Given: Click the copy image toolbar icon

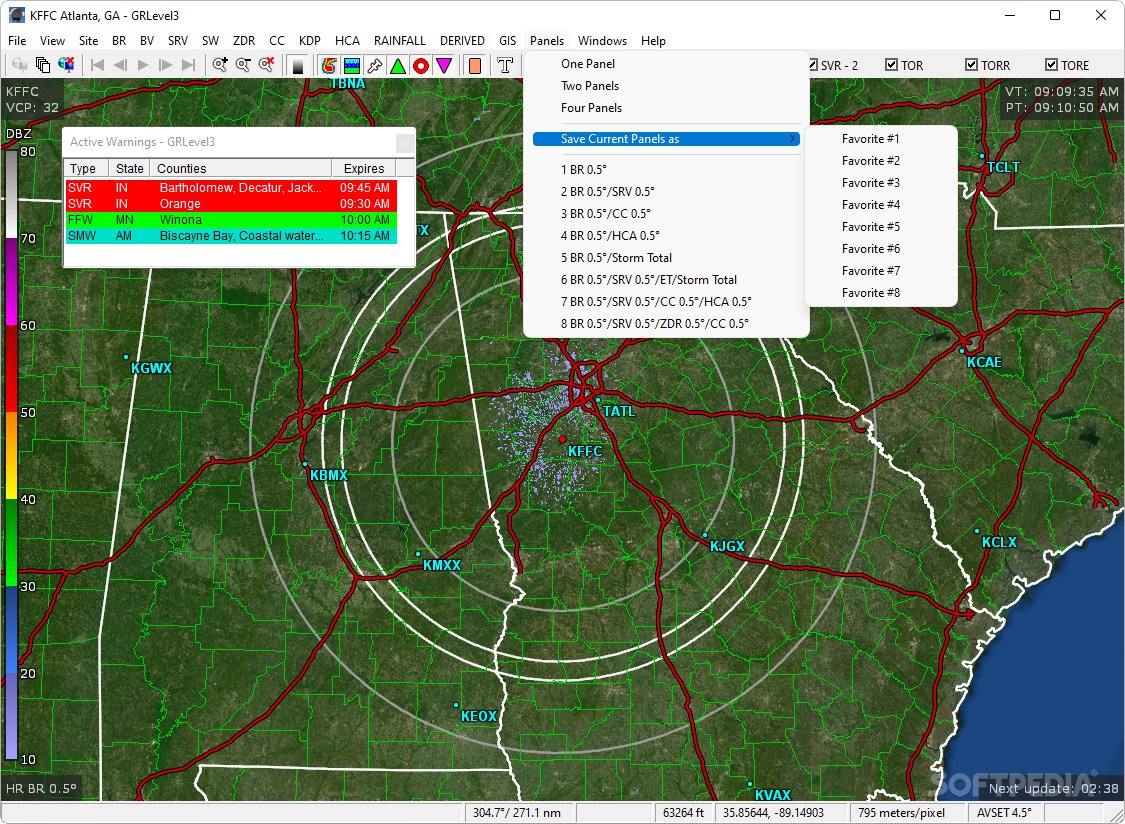Looking at the screenshot, I should (x=42, y=65).
